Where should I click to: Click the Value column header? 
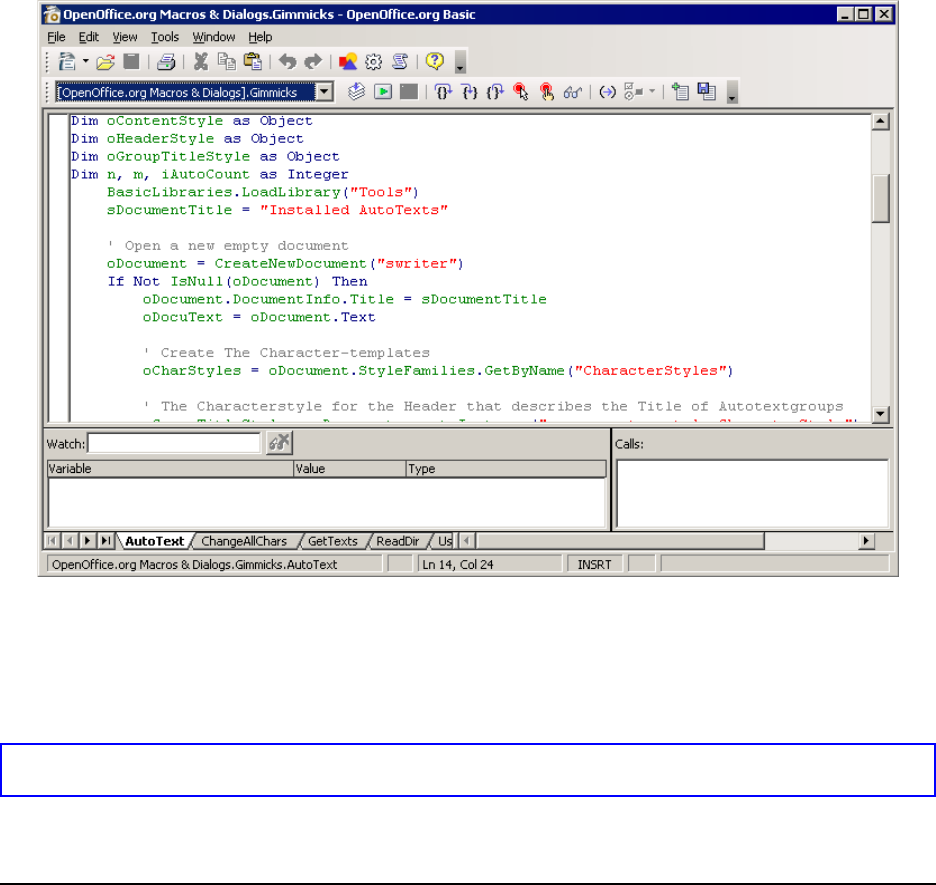(x=350, y=468)
